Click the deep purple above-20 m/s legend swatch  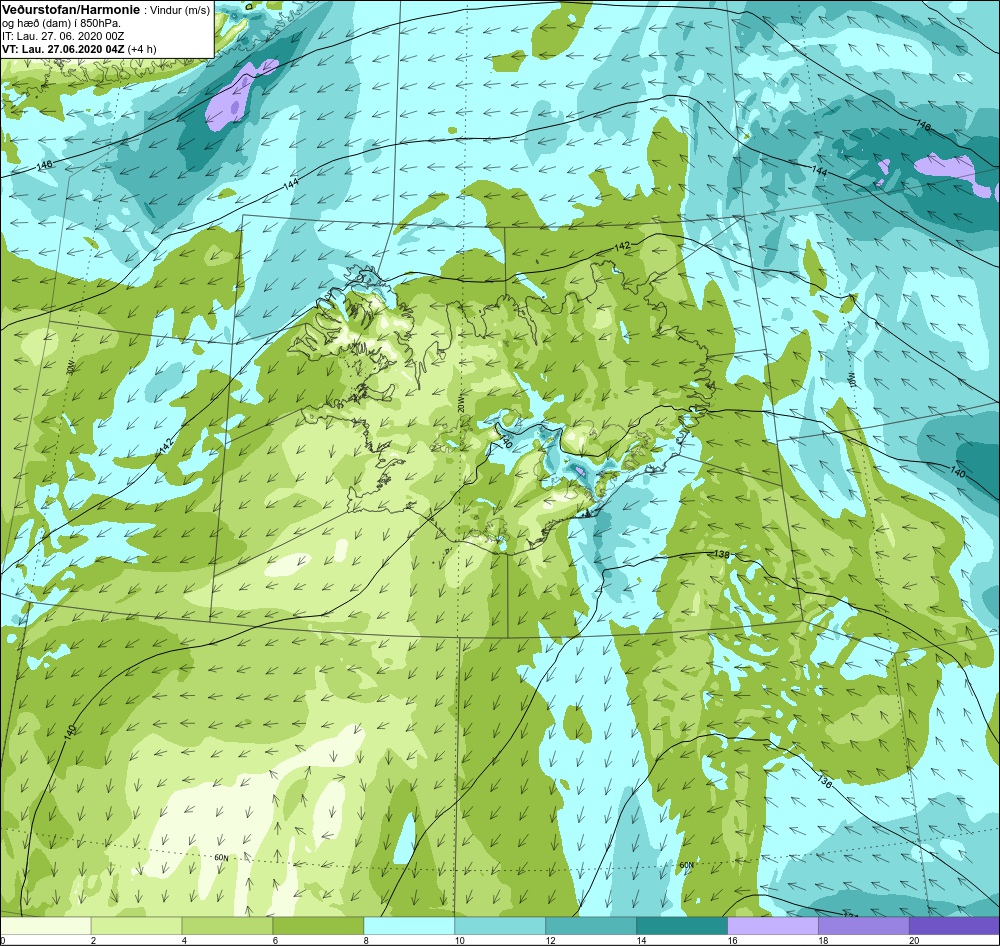click(954, 925)
